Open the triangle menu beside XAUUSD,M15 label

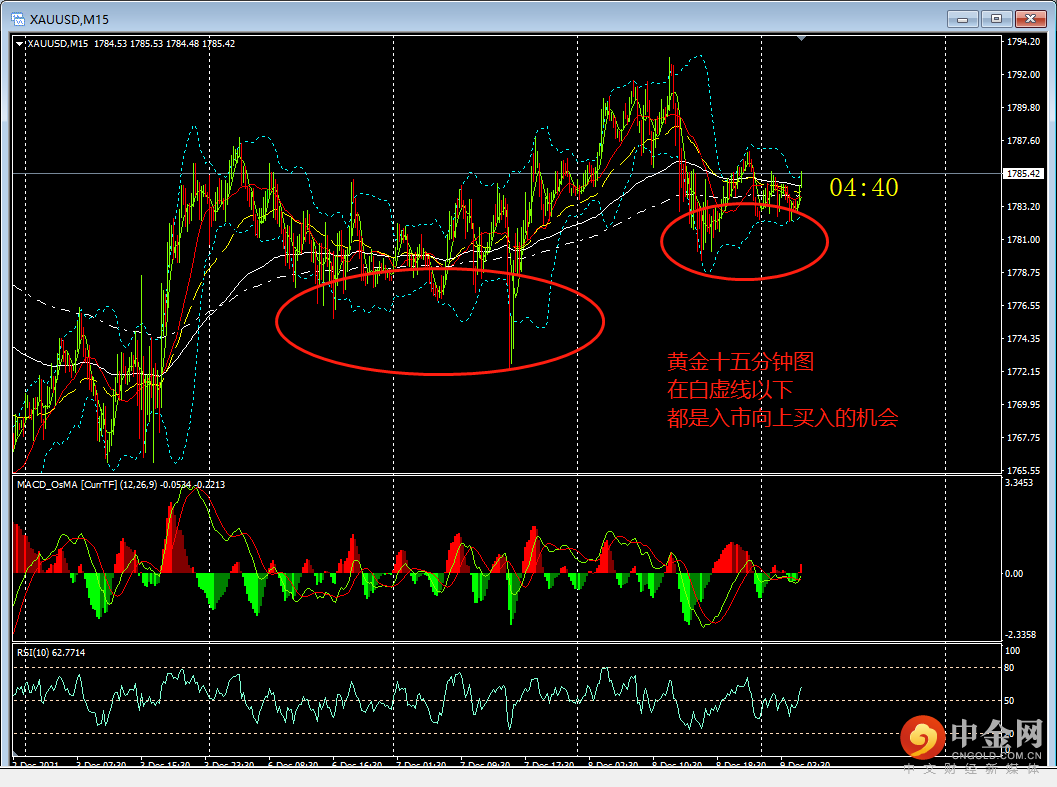coord(19,44)
